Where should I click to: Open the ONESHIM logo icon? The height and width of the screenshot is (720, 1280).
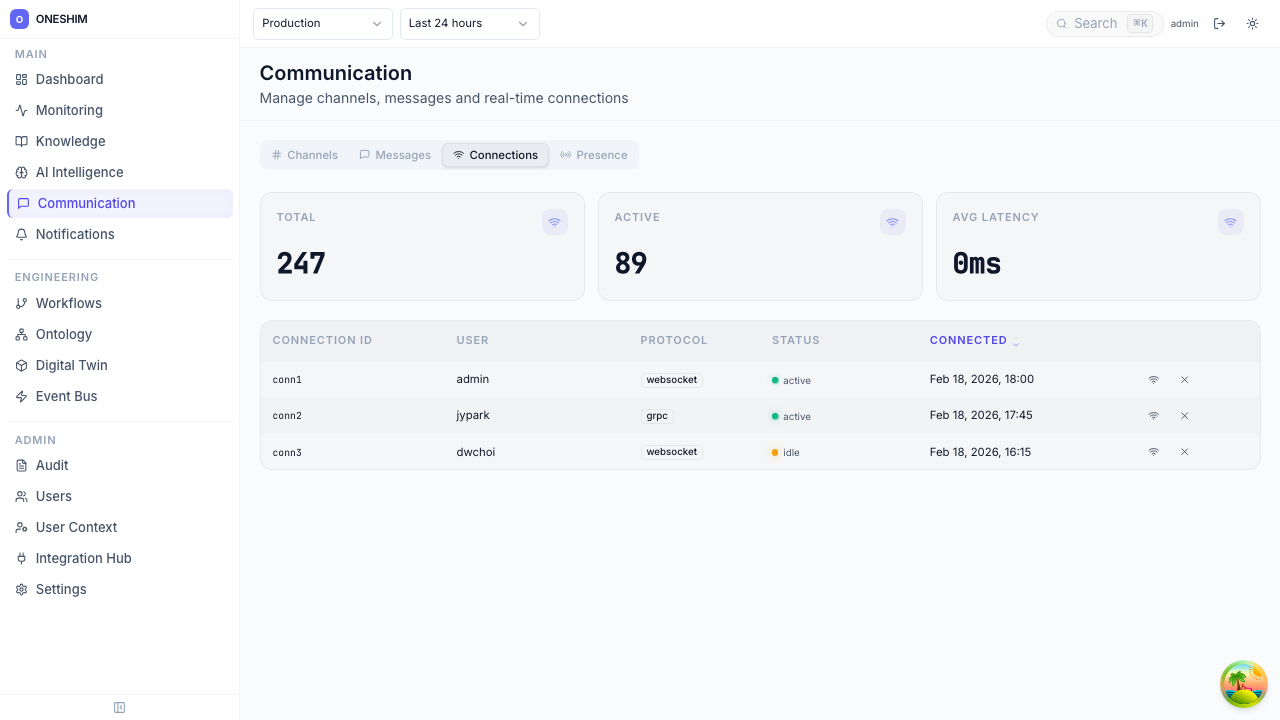[x=19, y=19]
